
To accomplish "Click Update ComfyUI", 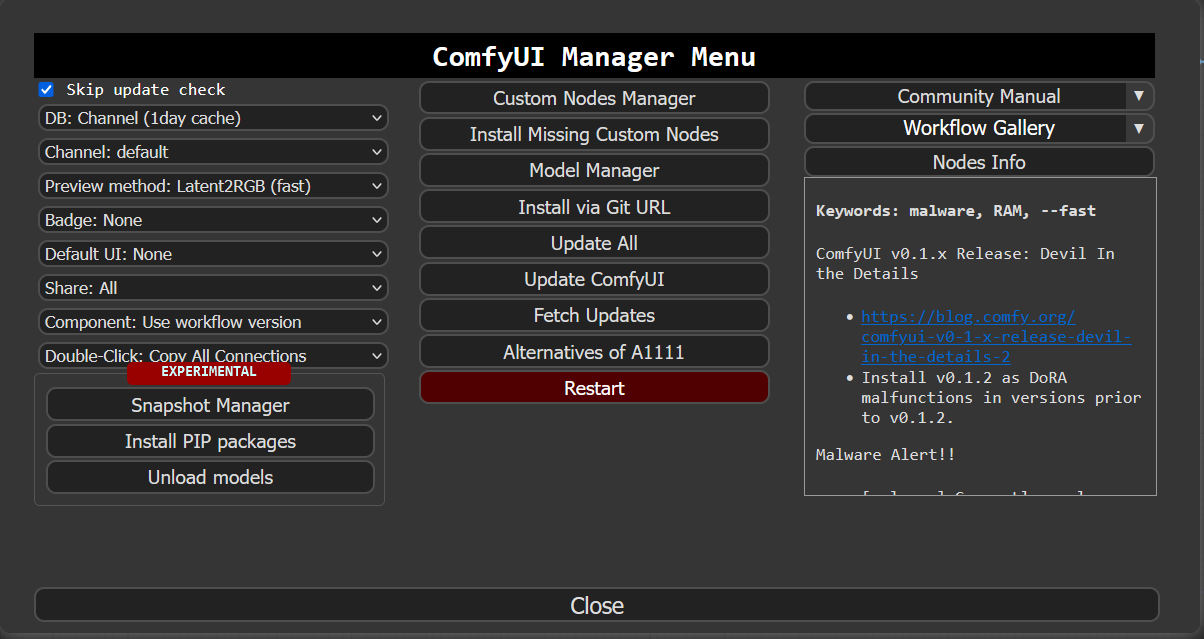I will [x=594, y=279].
